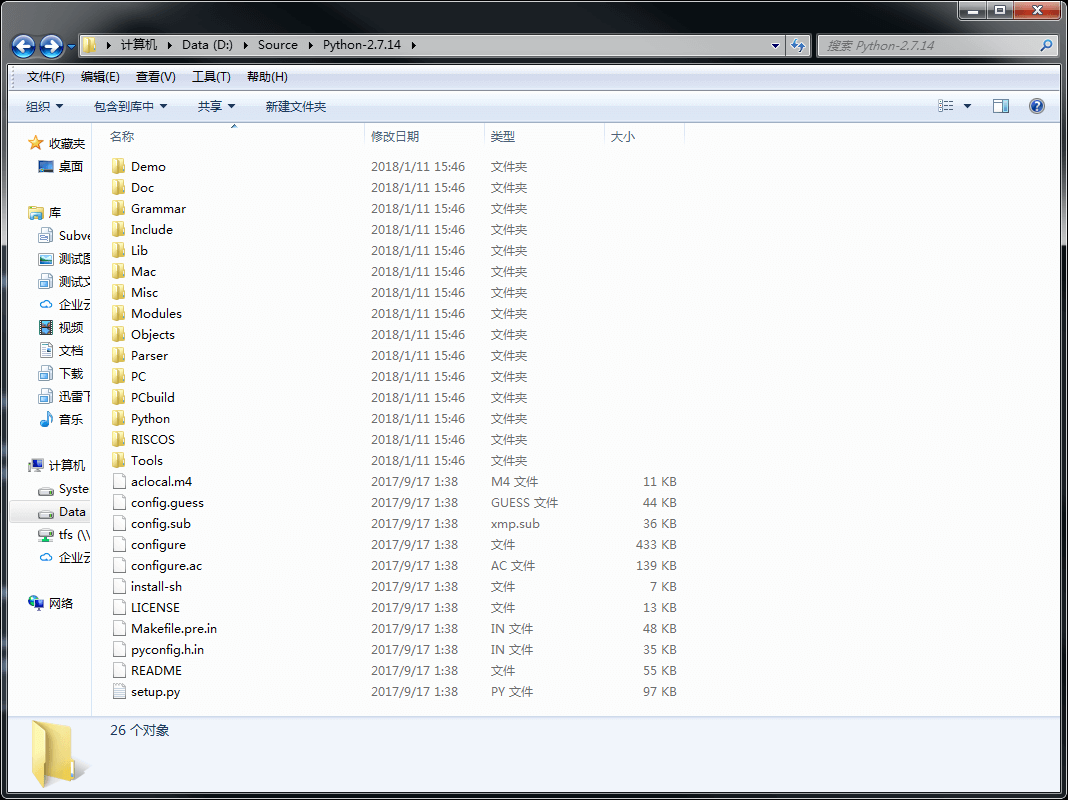Viewport: 1068px width, 800px height.
Task: Expand the 包含到库中 dropdown
Action: (130, 106)
